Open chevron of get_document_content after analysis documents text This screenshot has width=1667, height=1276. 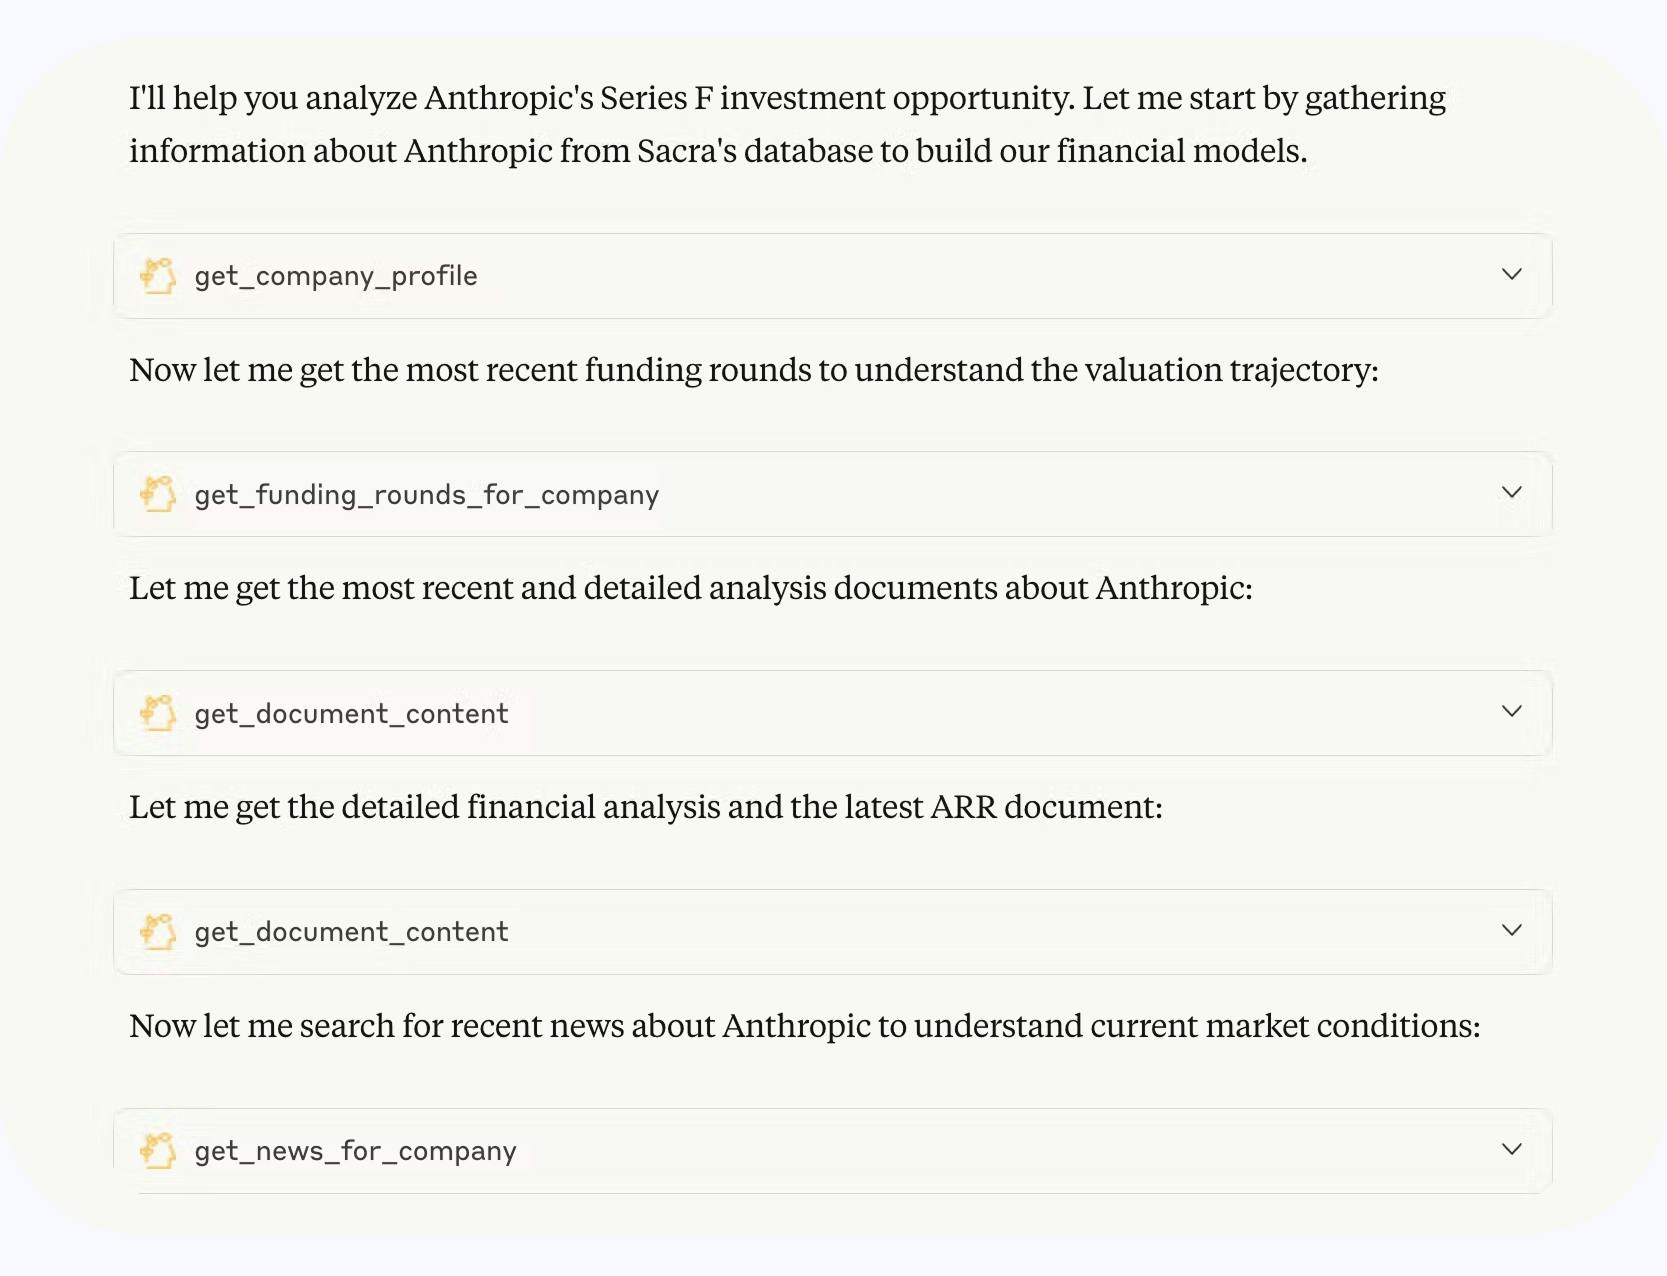(1512, 711)
